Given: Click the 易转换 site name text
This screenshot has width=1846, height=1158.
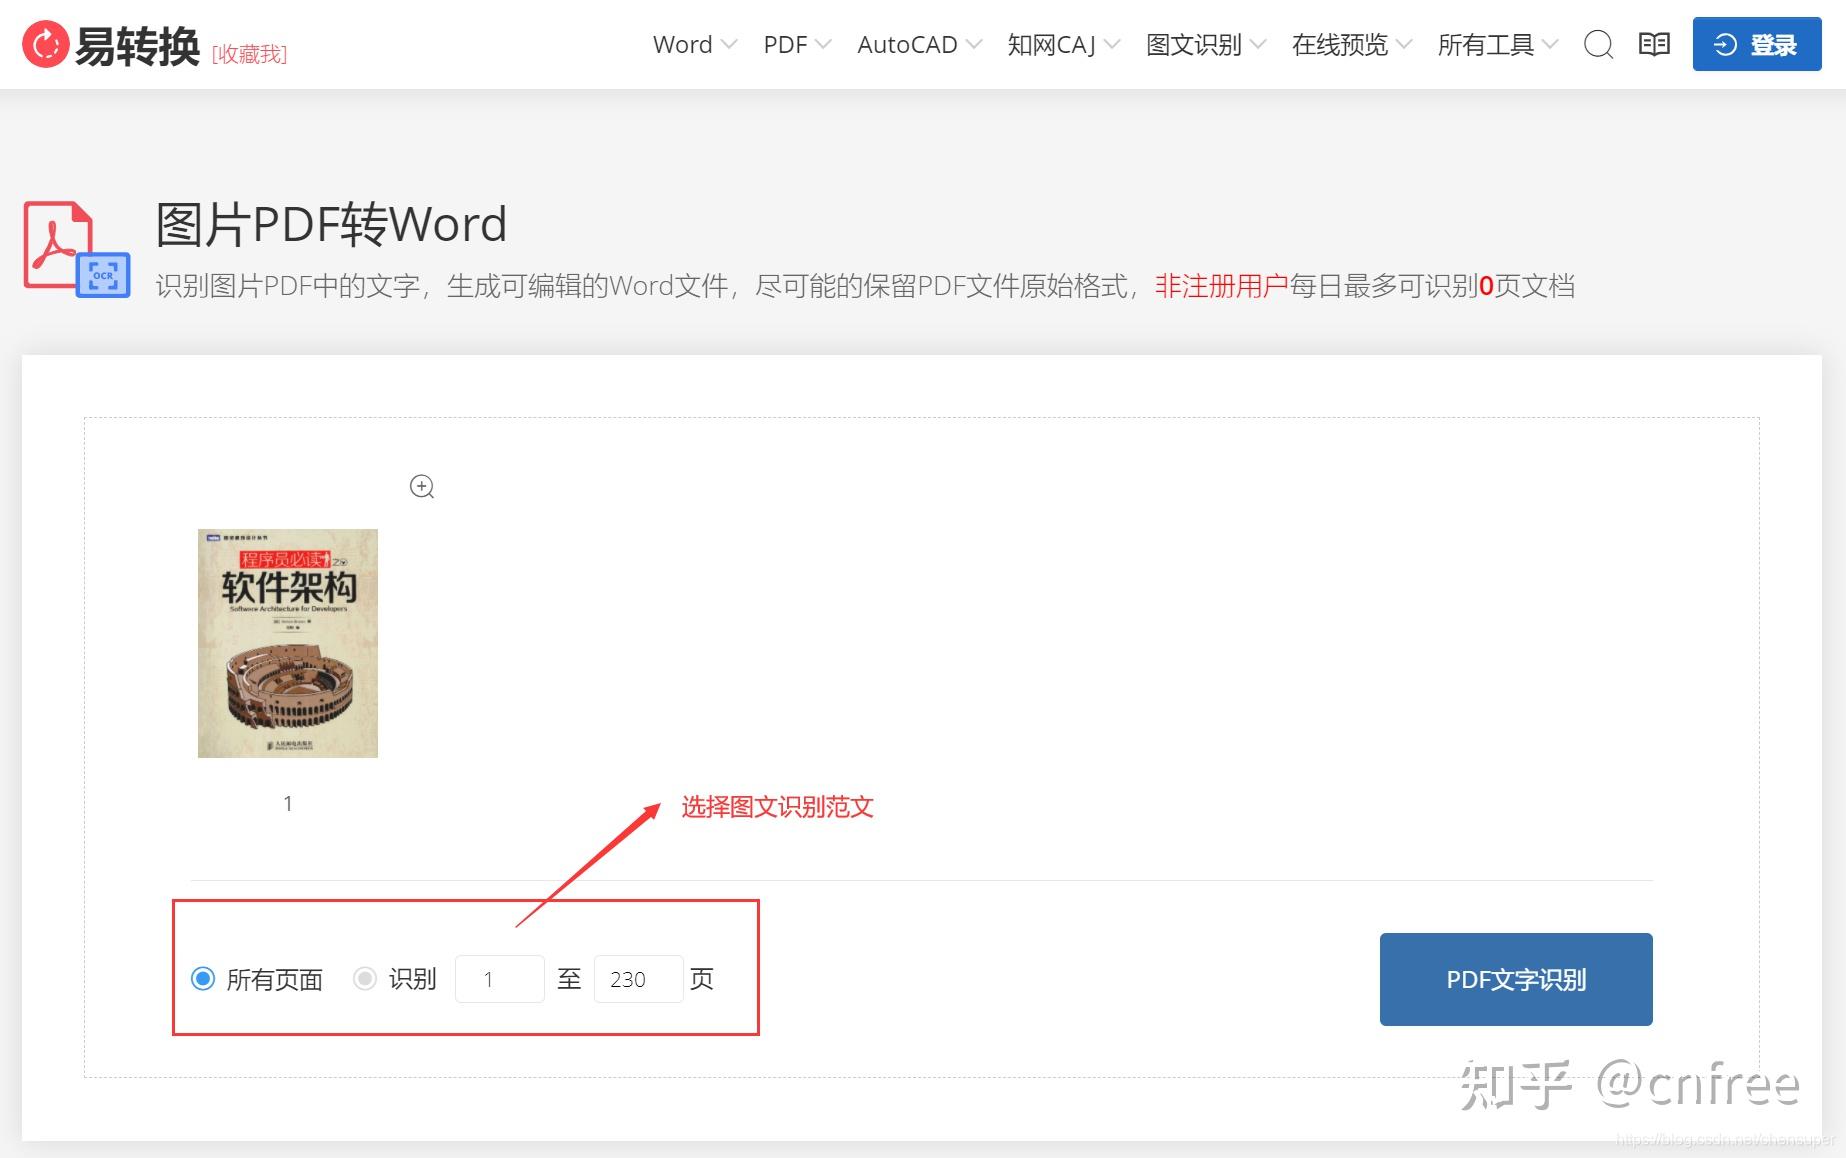Looking at the screenshot, I should click(138, 46).
